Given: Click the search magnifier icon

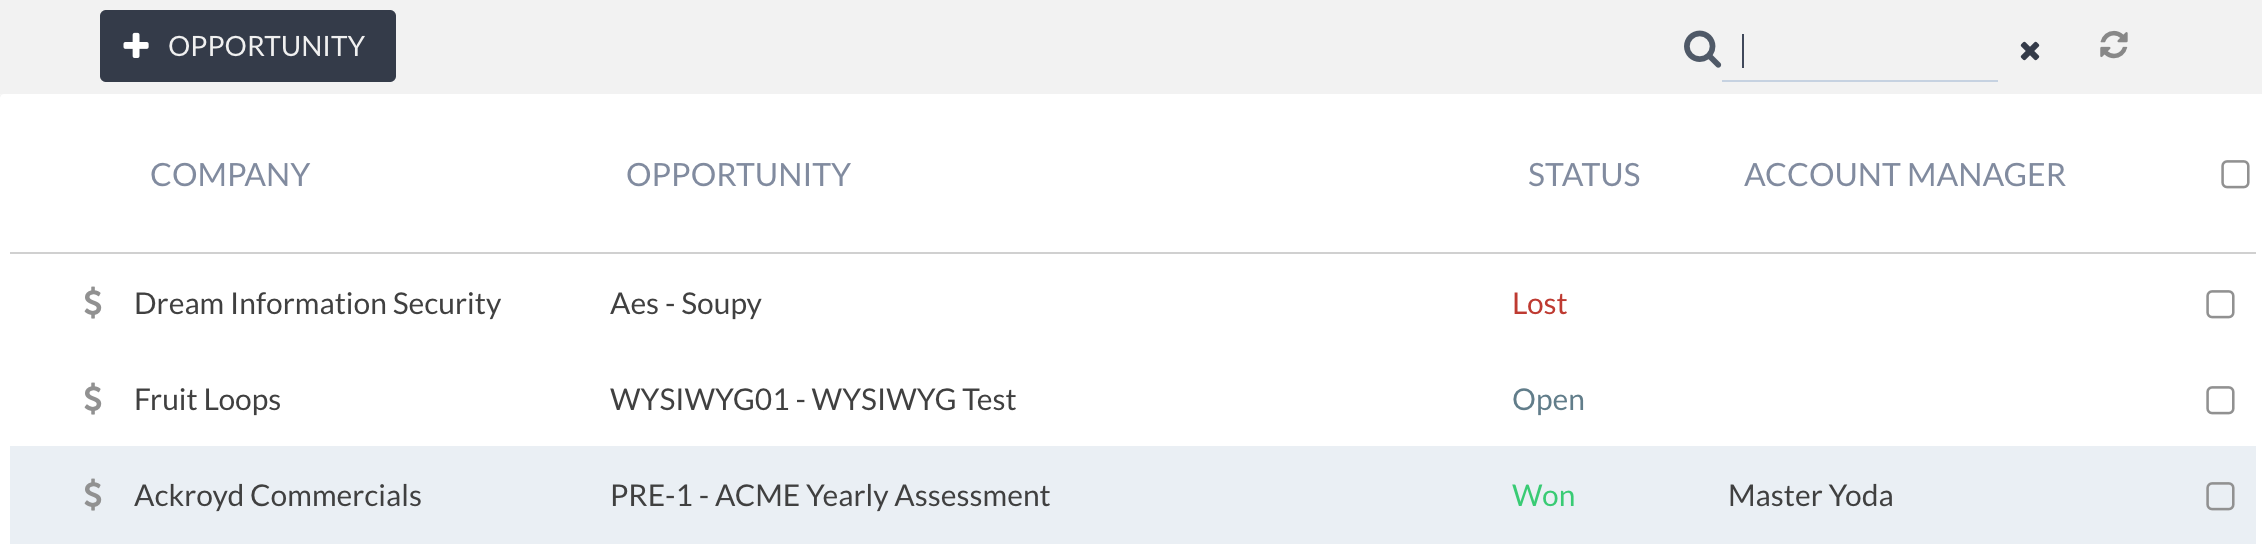Looking at the screenshot, I should pyautogui.click(x=1702, y=48).
